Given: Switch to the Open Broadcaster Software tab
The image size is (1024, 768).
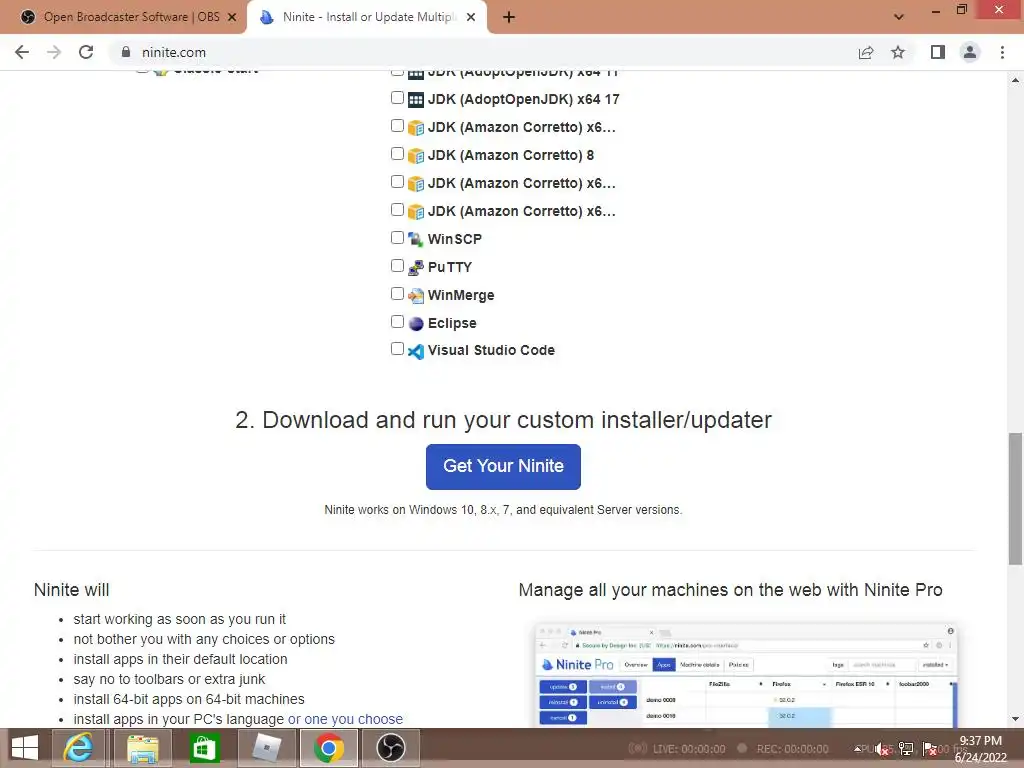Looking at the screenshot, I should [123, 17].
